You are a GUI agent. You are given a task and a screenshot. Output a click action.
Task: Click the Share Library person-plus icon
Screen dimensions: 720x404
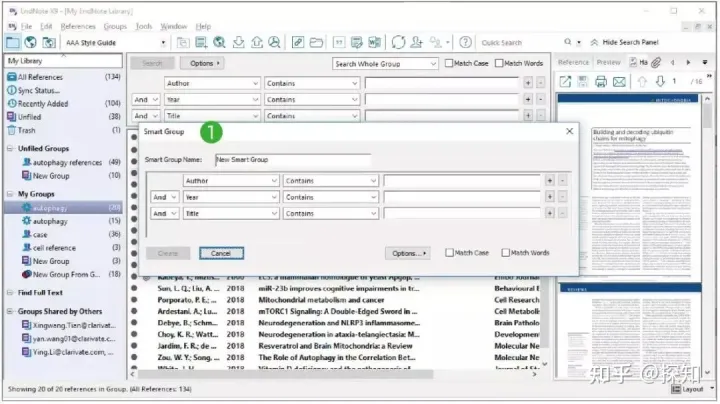tap(416, 43)
